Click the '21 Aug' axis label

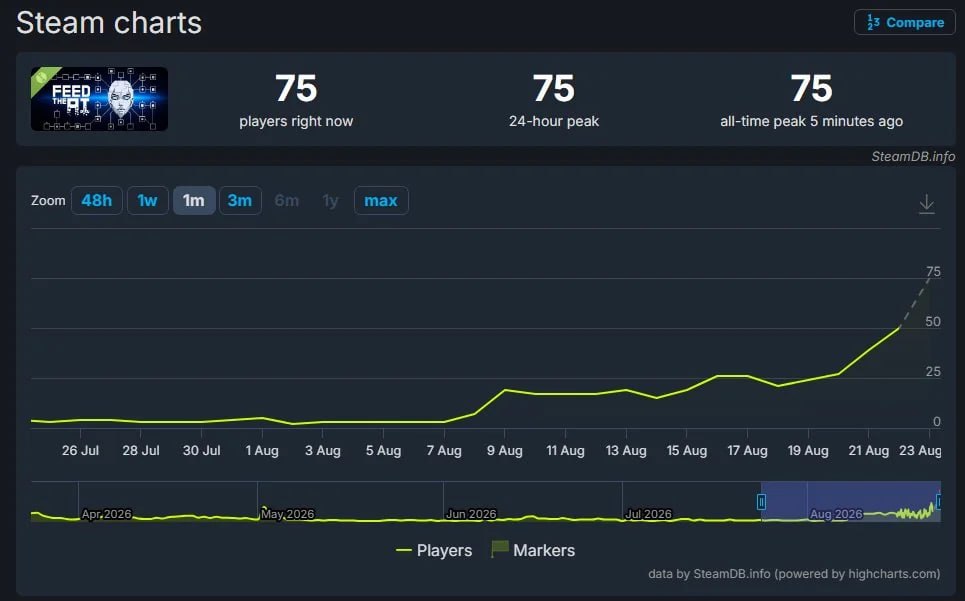pos(868,450)
